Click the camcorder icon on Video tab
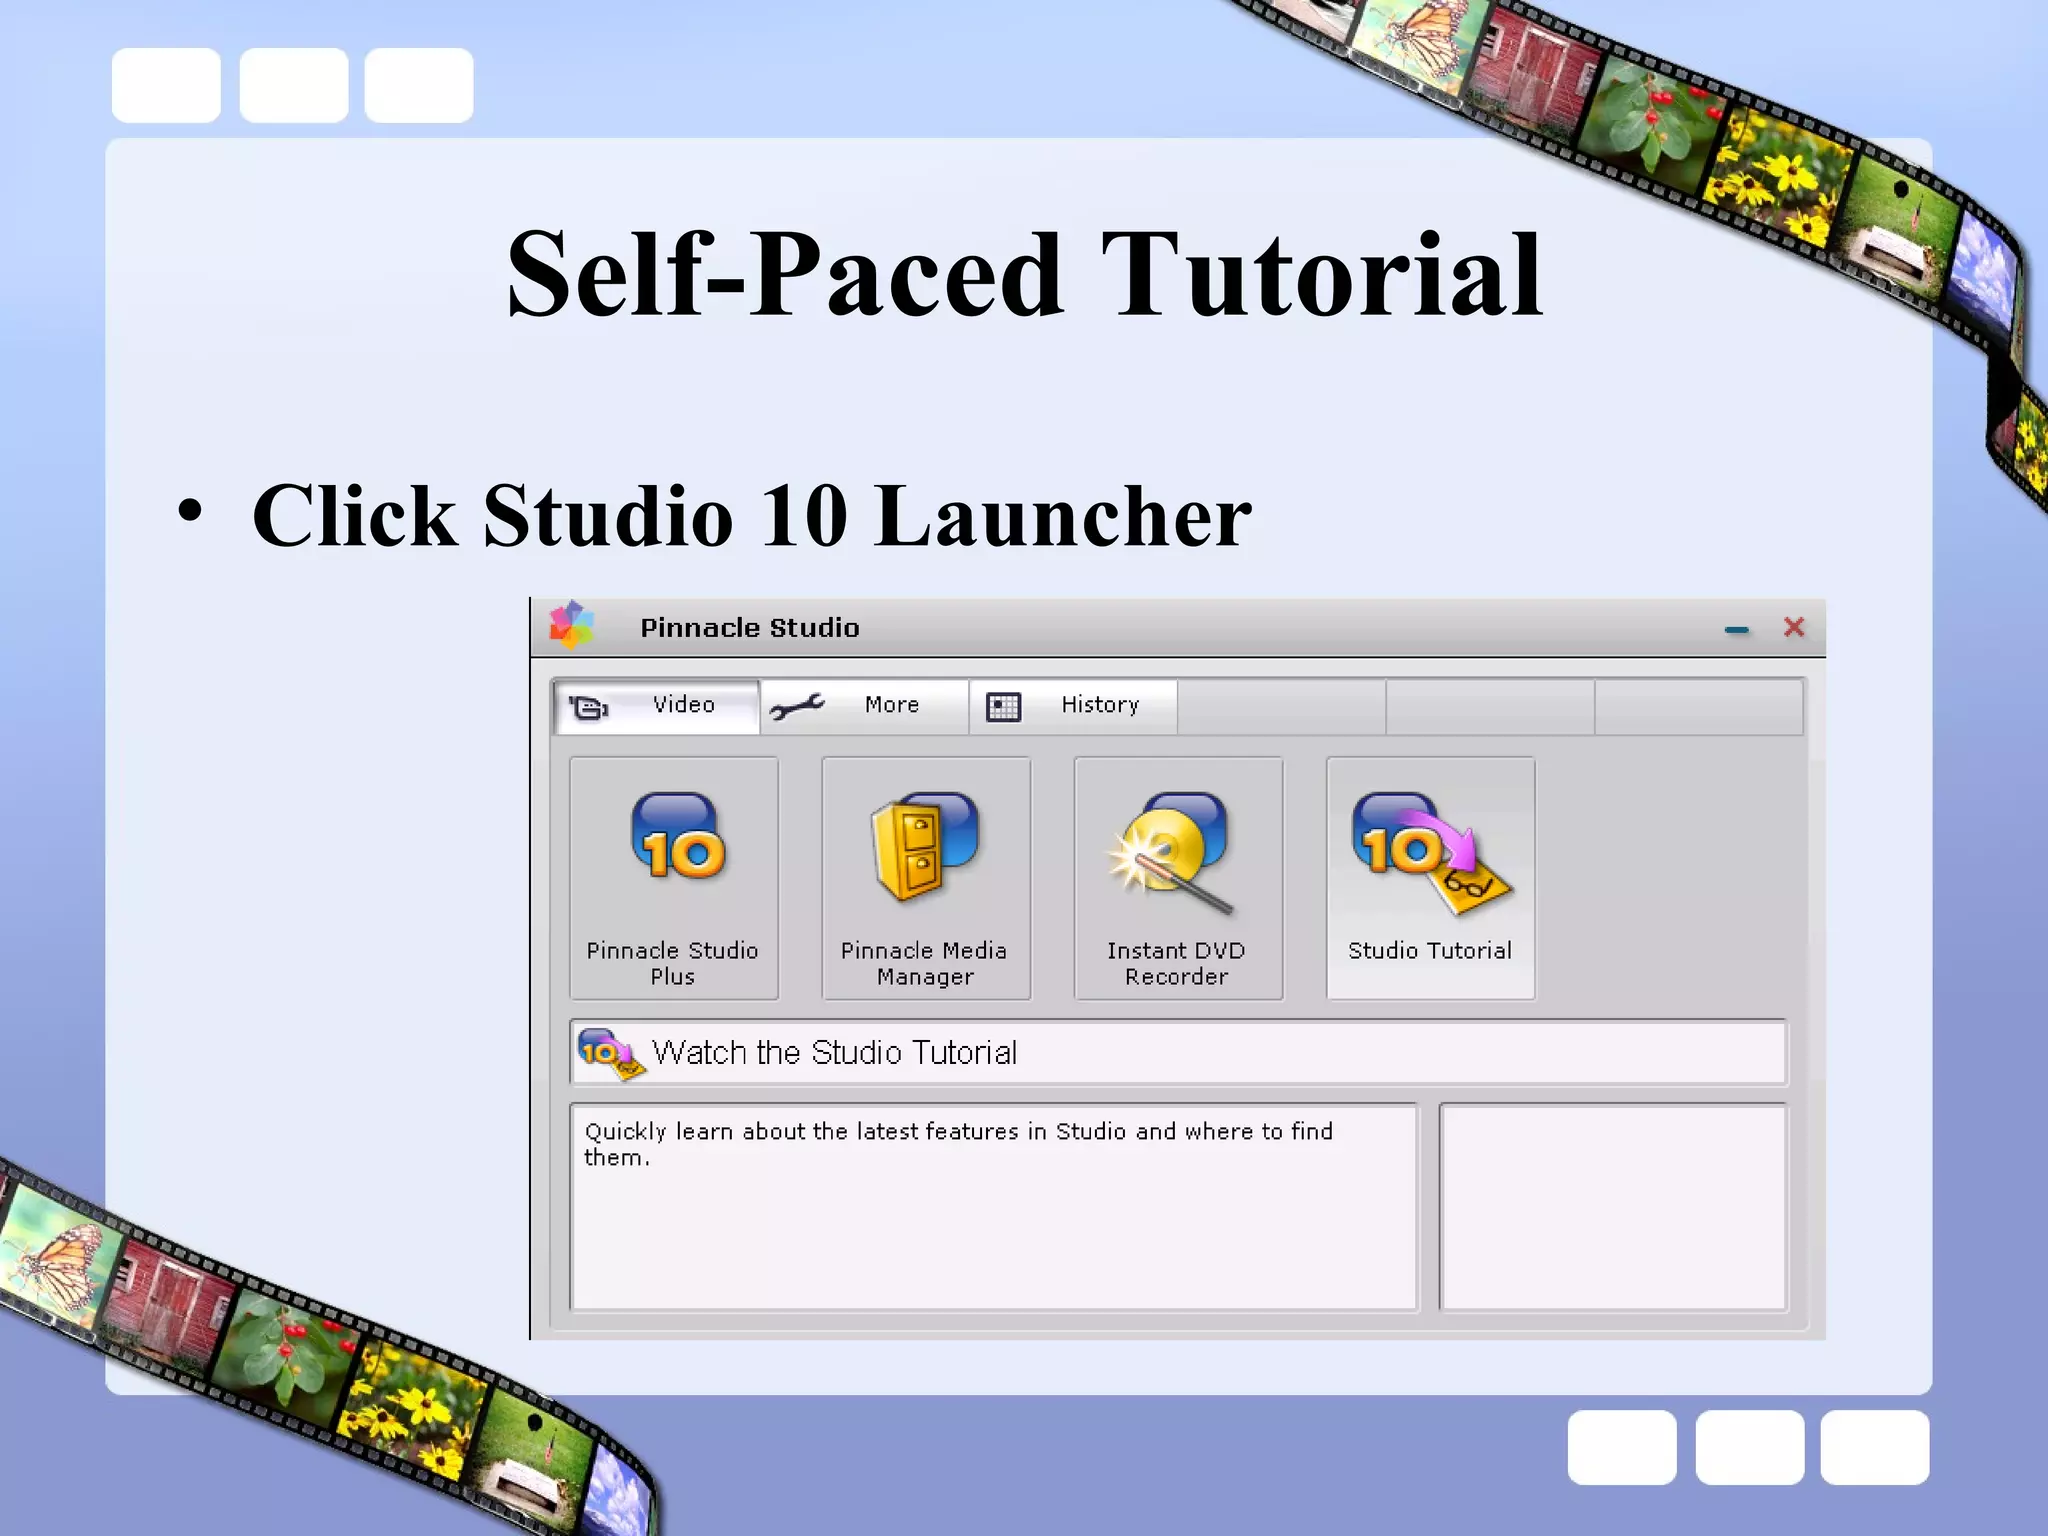The image size is (2048, 1536). [x=588, y=707]
